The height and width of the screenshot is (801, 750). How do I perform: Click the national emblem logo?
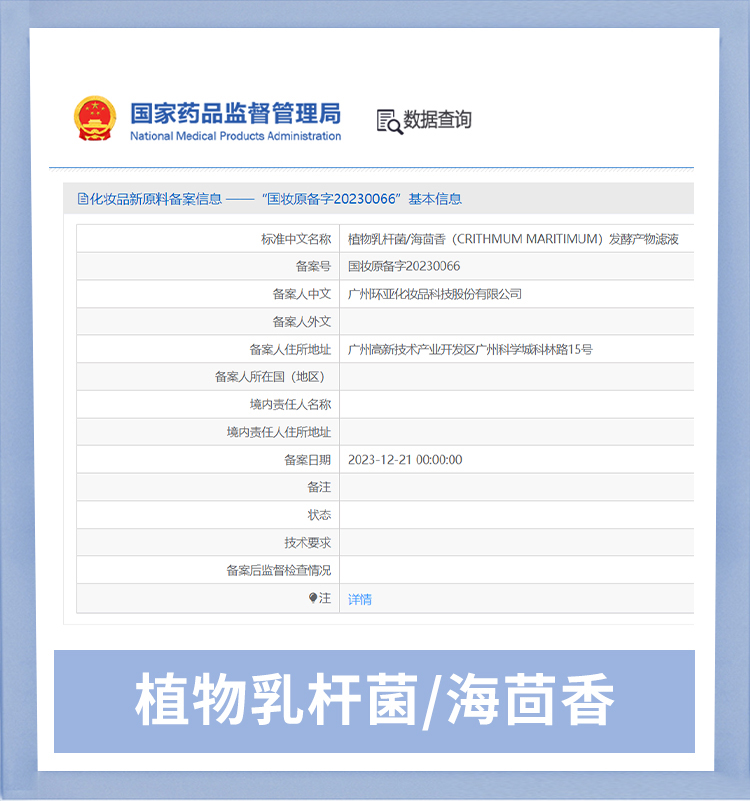click(x=95, y=120)
